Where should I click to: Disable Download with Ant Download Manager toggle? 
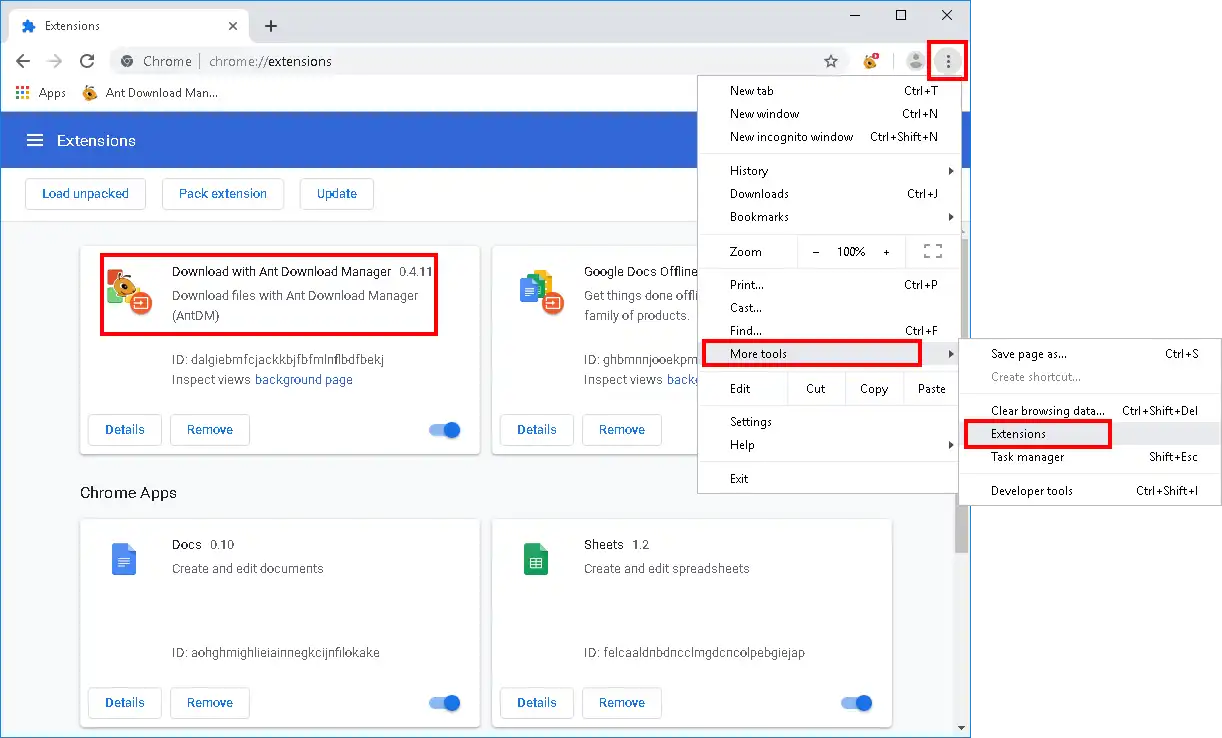pos(445,430)
